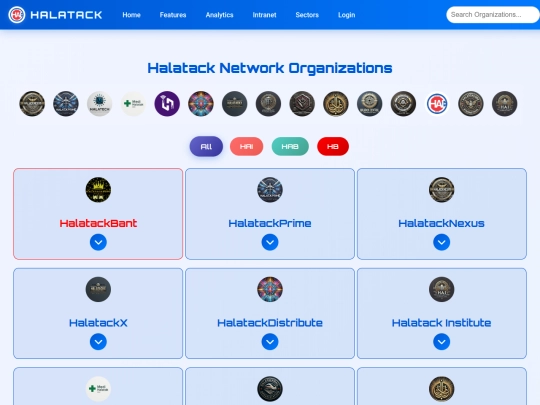Click the Halatack Institute name
540x405 pixels.
coord(442,323)
